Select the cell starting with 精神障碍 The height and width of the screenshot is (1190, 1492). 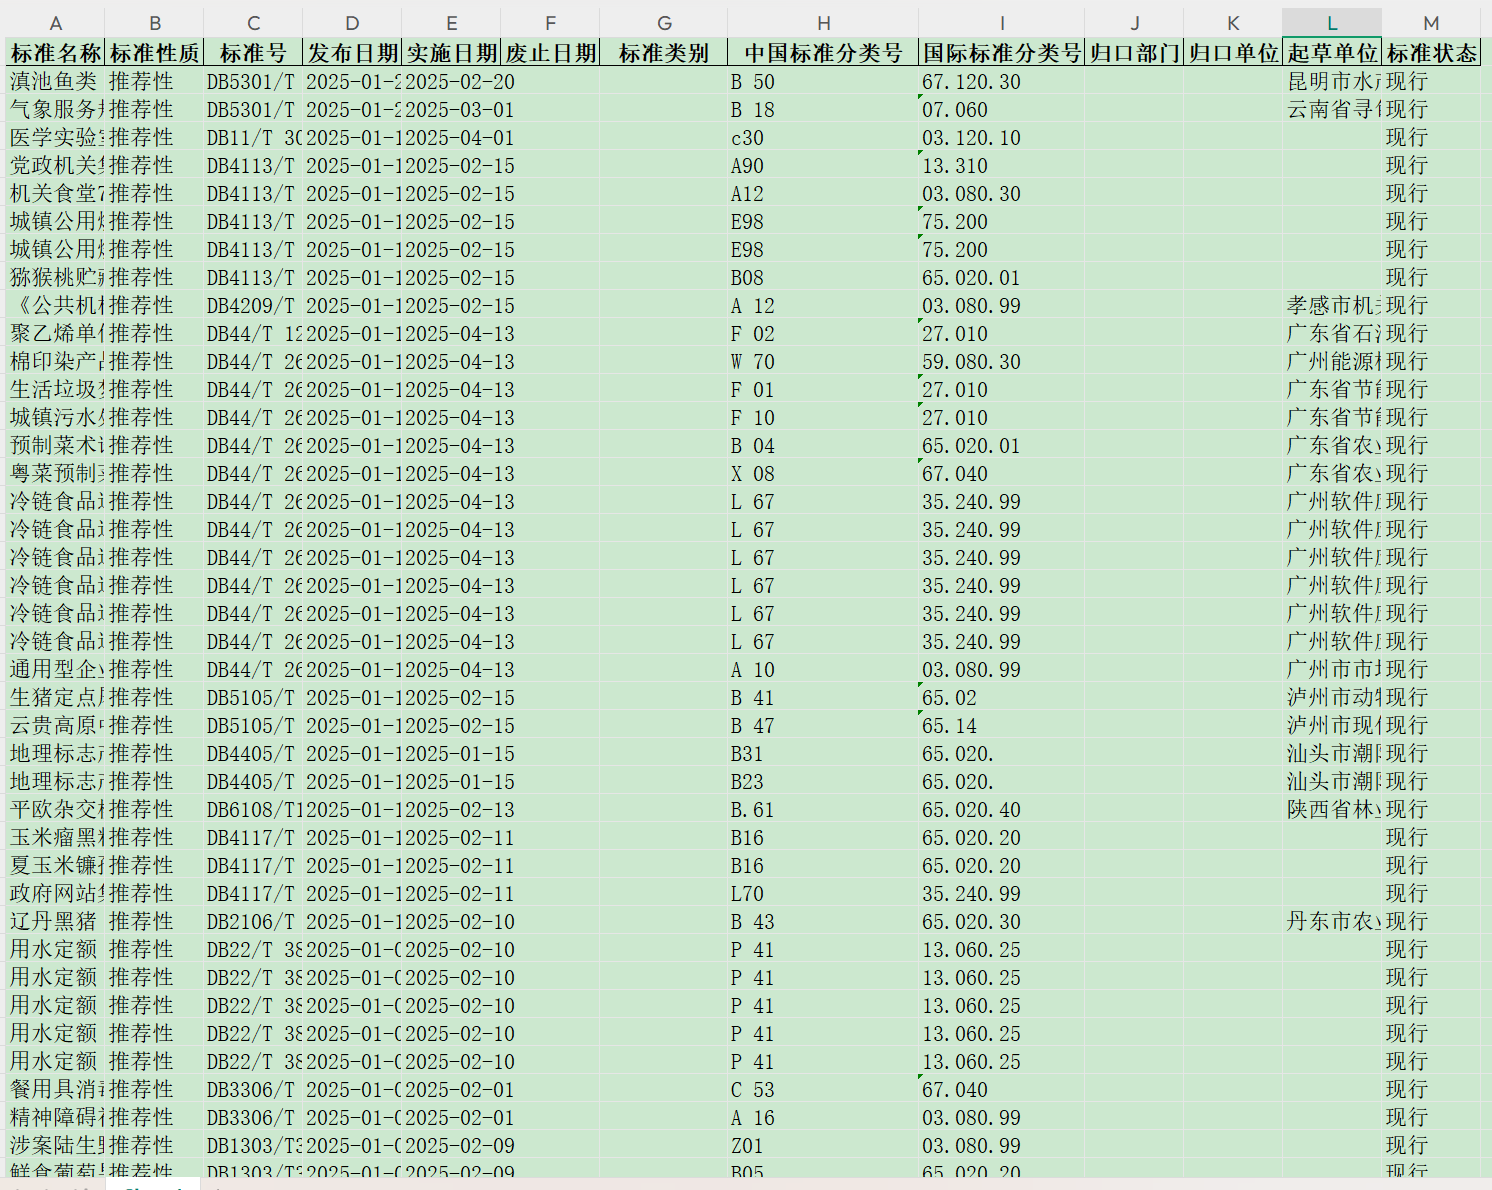55,1117
